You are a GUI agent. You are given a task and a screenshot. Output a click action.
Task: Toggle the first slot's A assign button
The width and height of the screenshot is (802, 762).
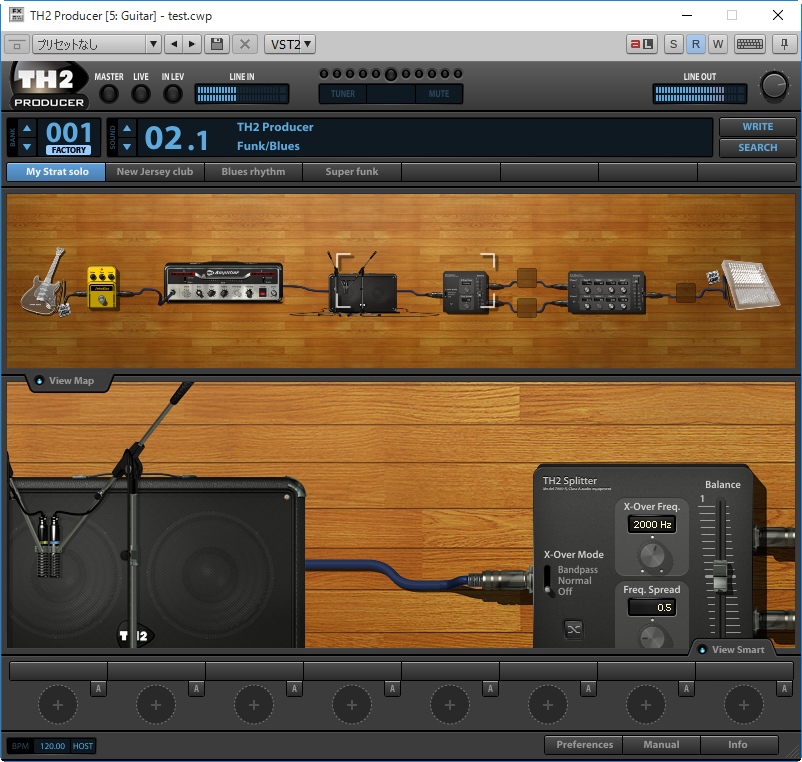[98, 688]
